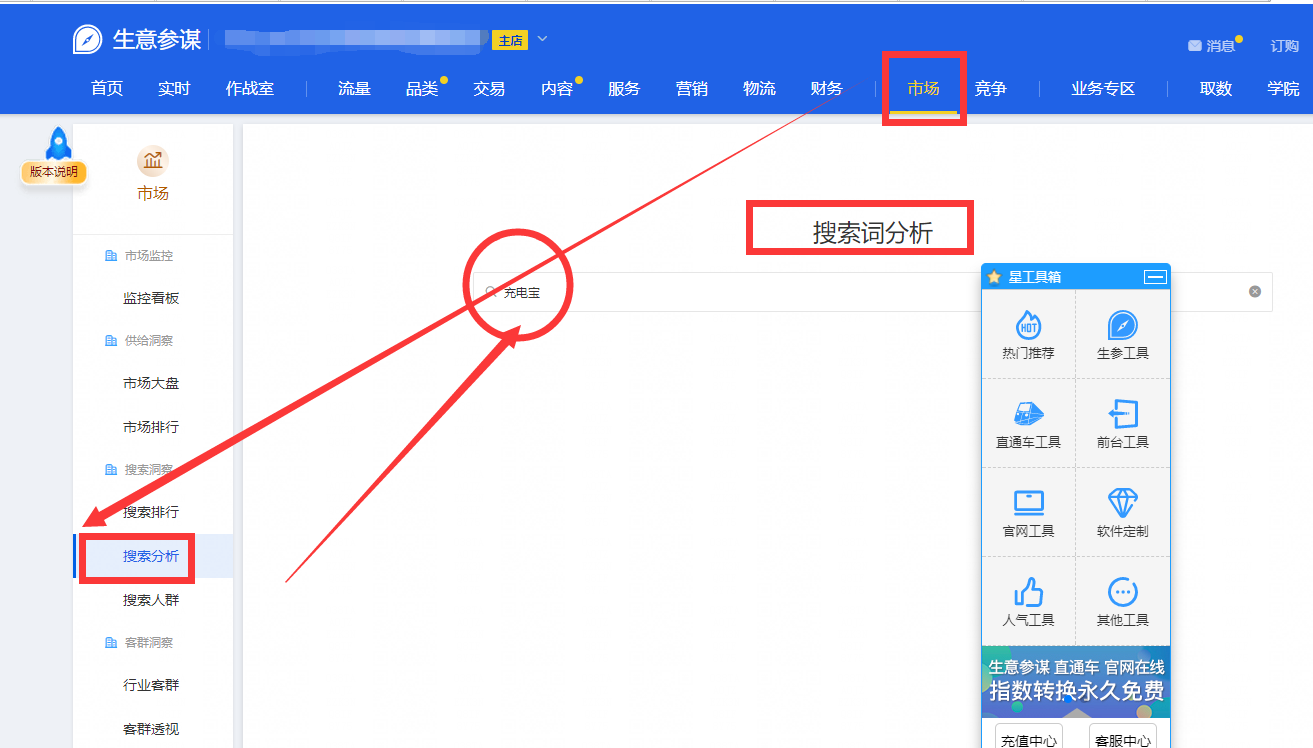Open 生参工具 compass icon

1123,325
